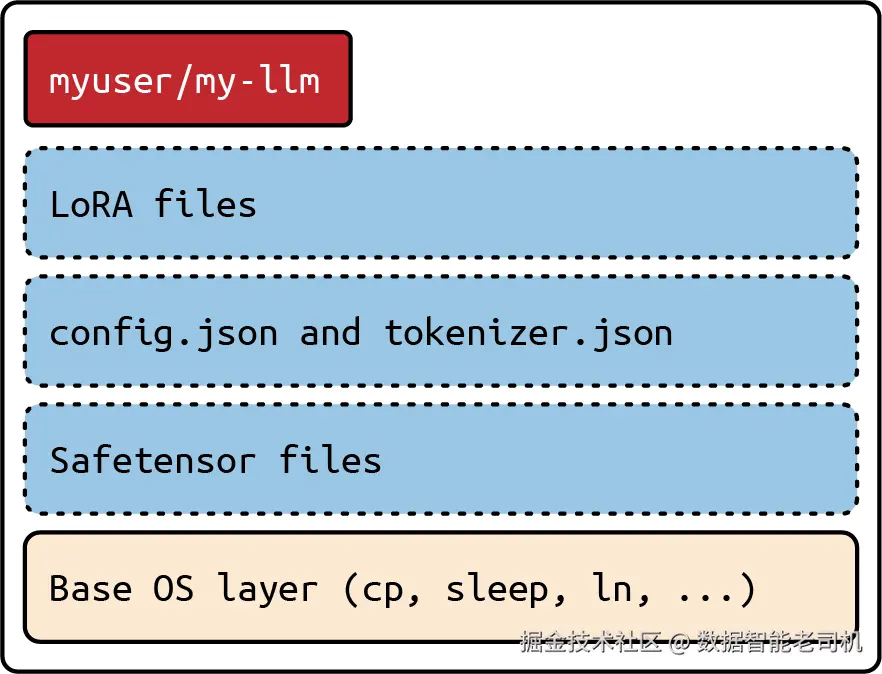
Task: Click "and" between config.json and tokenizer.json
Action: pos(330,332)
